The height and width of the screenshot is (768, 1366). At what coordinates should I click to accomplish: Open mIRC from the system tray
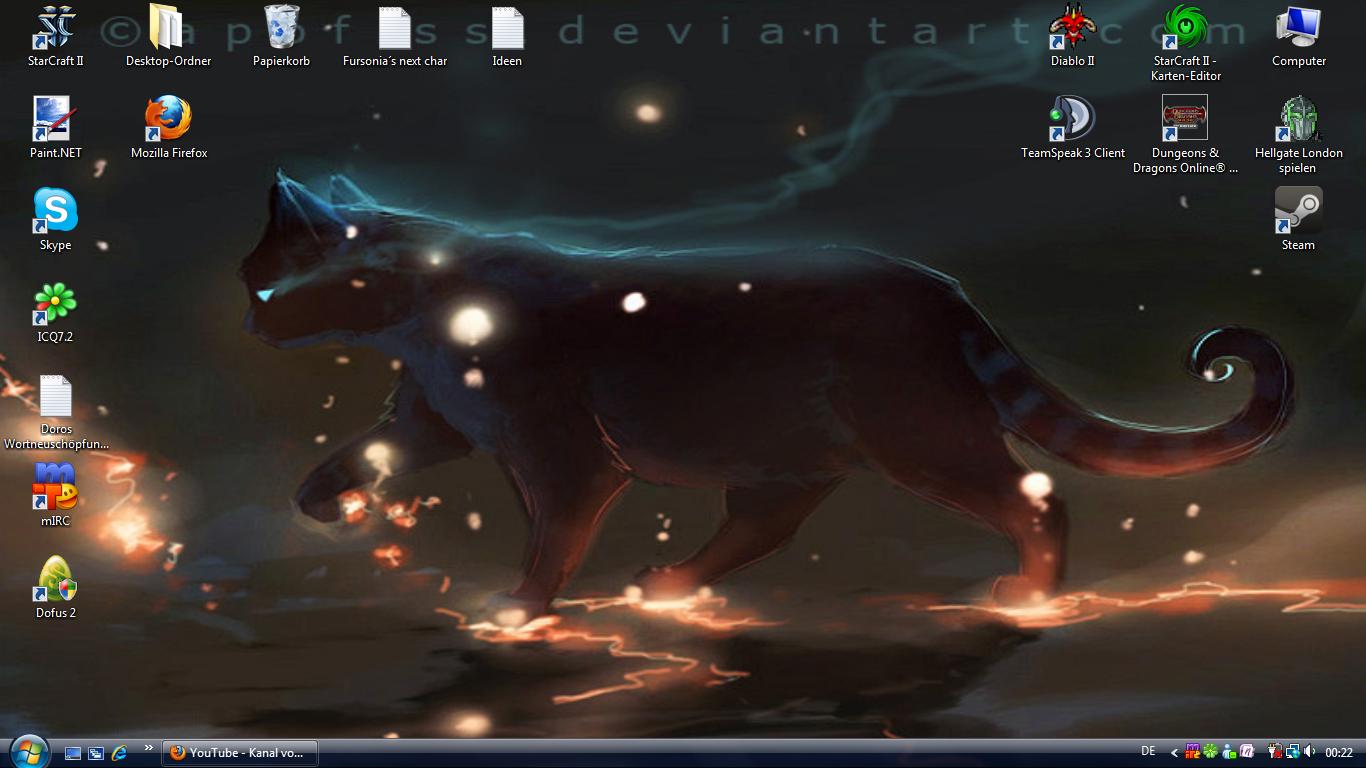coord(1192,751)
